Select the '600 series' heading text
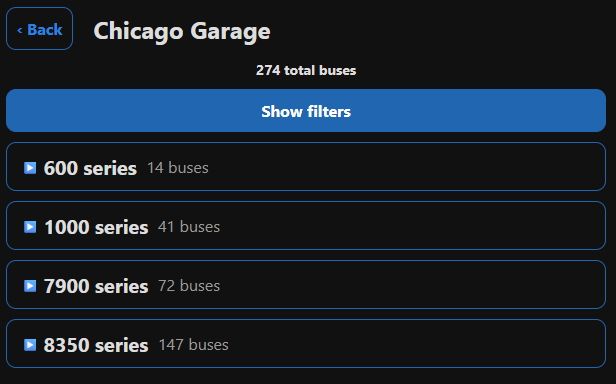The height and width of the screenshot is (384, 616). [90, 168]
